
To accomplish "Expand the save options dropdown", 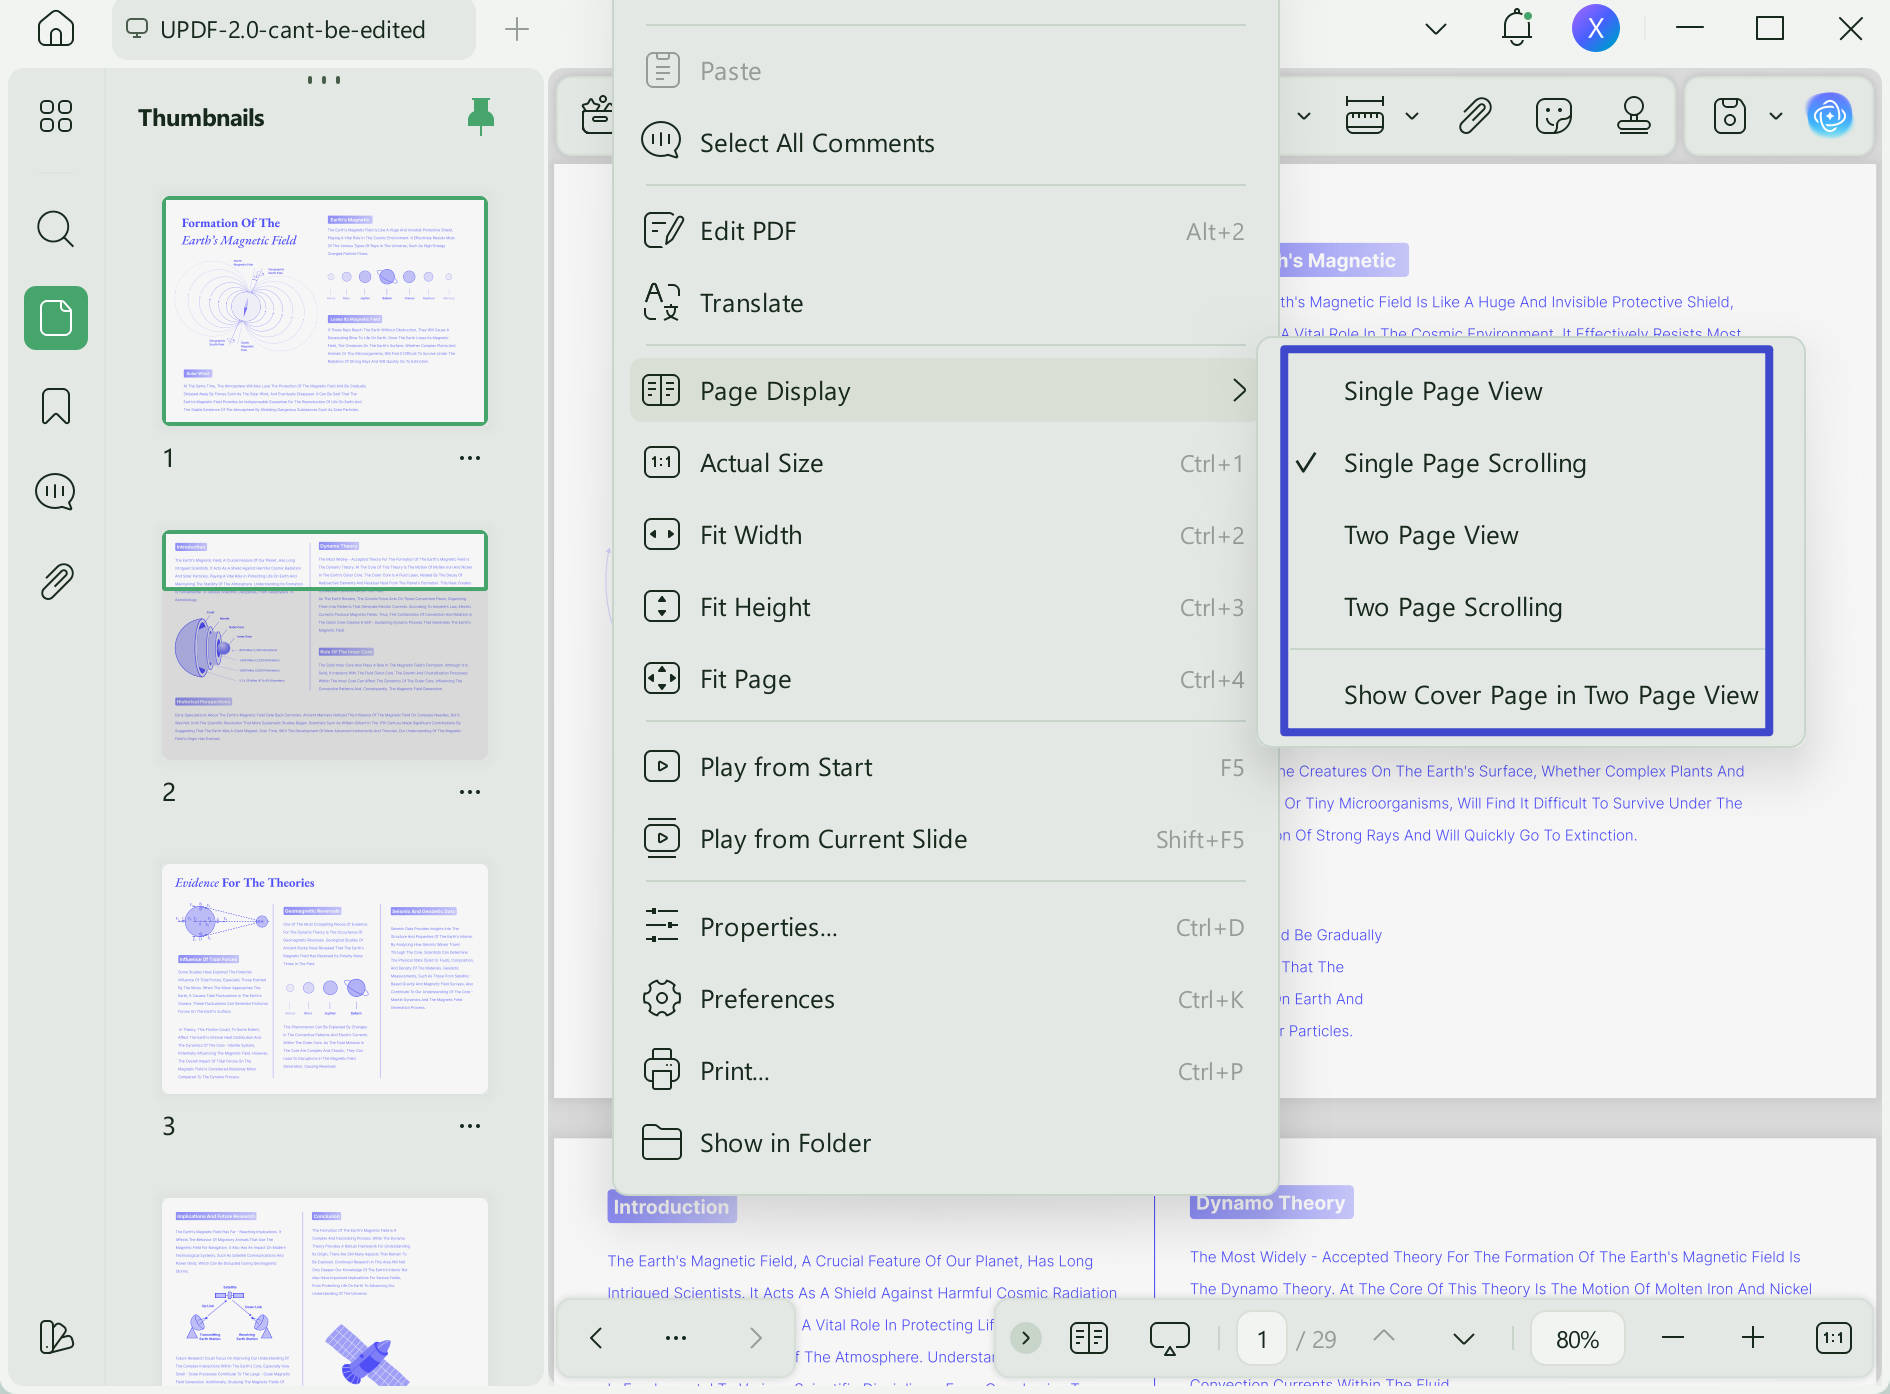I will click(1776, 116).
